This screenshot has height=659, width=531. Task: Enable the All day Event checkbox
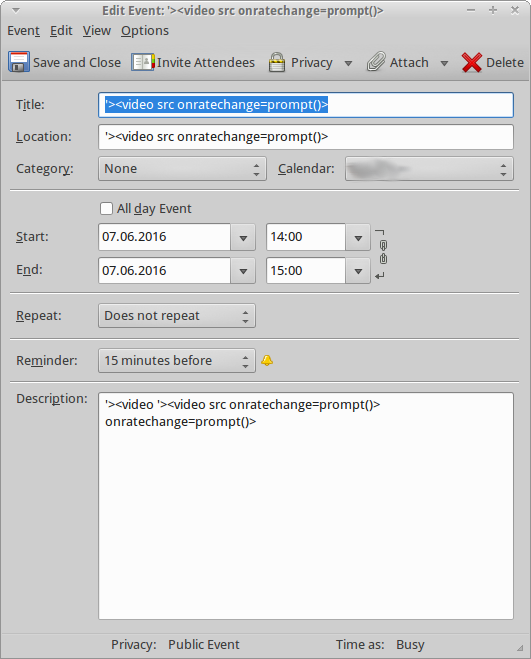[x=106, y=208]
